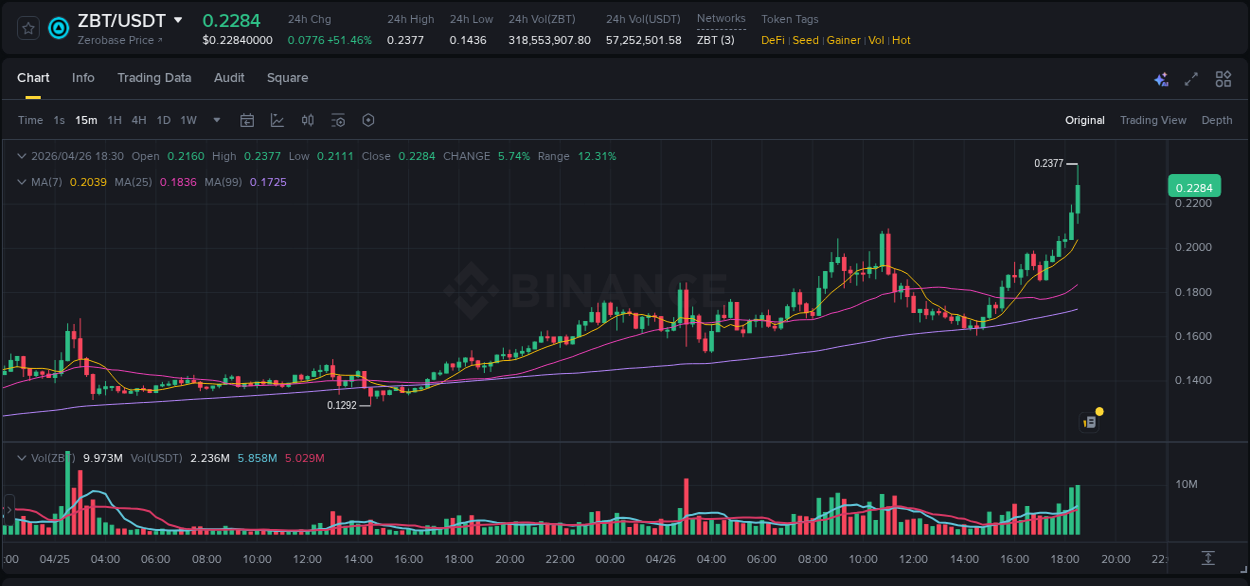Image resolution: width=1250 pixels, height=586 pixels.
Task: Expand chart to fullscreen with diagonal arrows icon
Action: point(1191,78)
